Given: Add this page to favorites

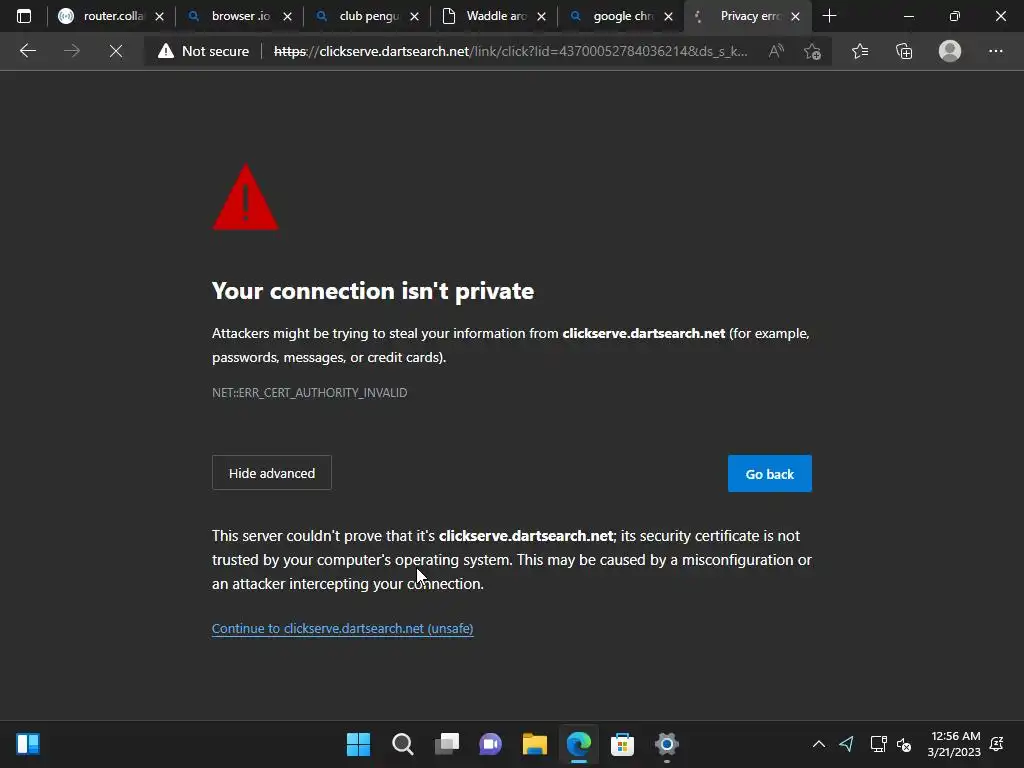Looking at the screenshot, I should coord(812,51).
